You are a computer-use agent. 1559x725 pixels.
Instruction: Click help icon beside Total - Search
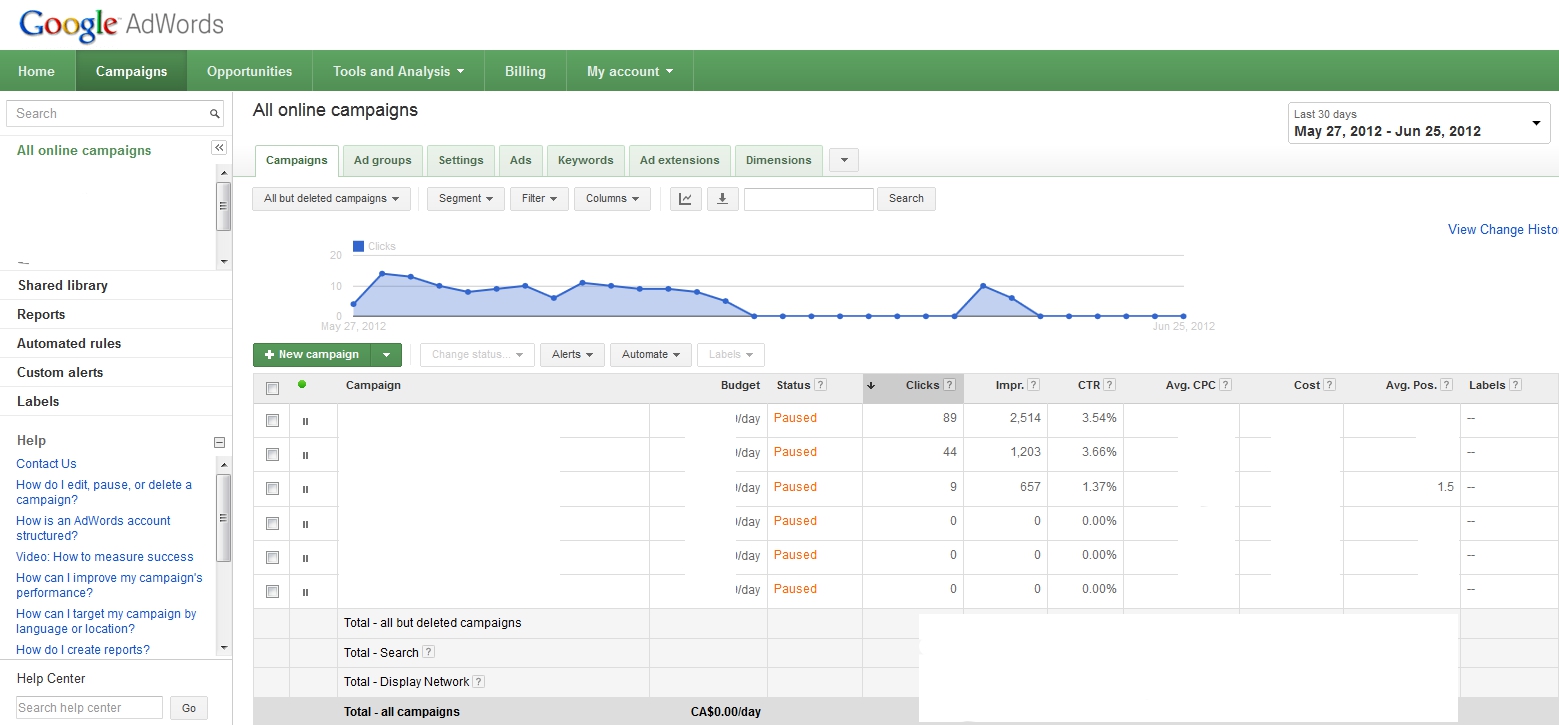[428, 652]
